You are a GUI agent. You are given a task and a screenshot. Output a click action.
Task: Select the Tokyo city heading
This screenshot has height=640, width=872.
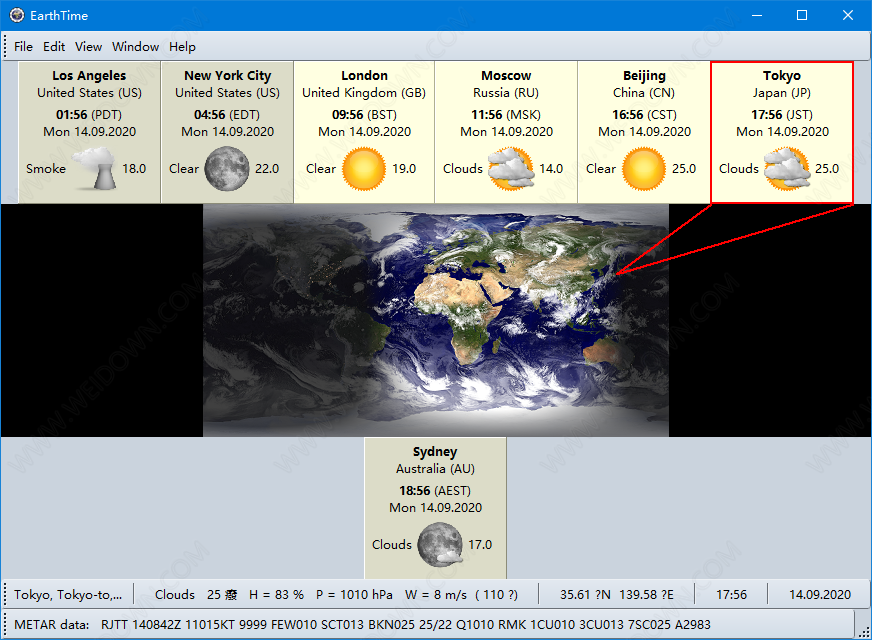pyautogui.click(x=782, y=76)
